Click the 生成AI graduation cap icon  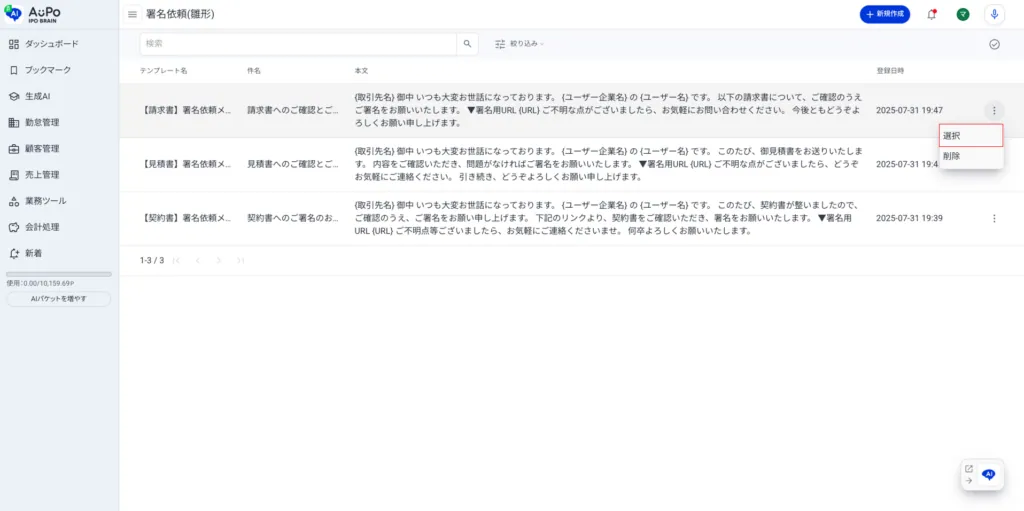14,96
